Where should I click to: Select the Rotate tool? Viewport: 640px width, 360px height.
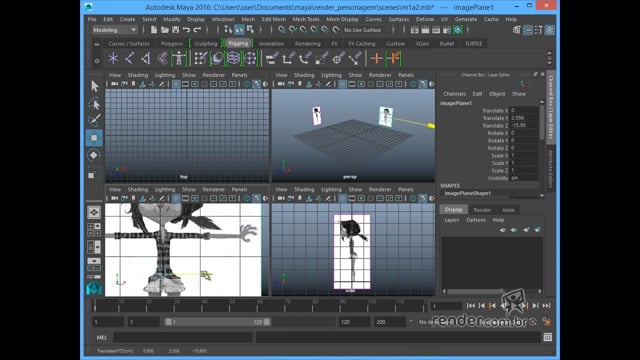click(x=94, y=155)
